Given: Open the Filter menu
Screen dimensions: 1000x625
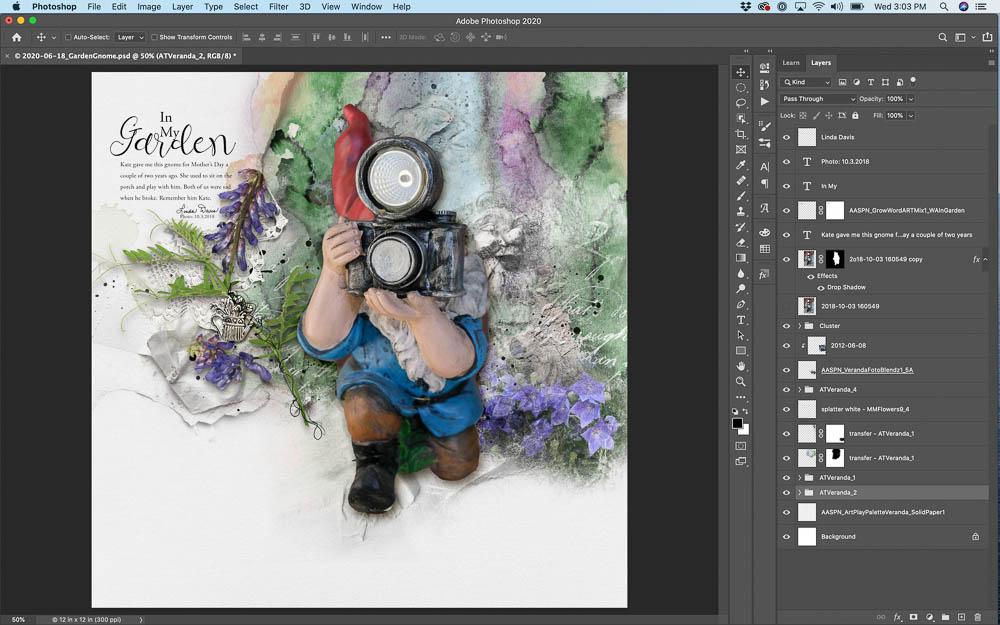Looking at the screenshot, I should pos(278,6).
